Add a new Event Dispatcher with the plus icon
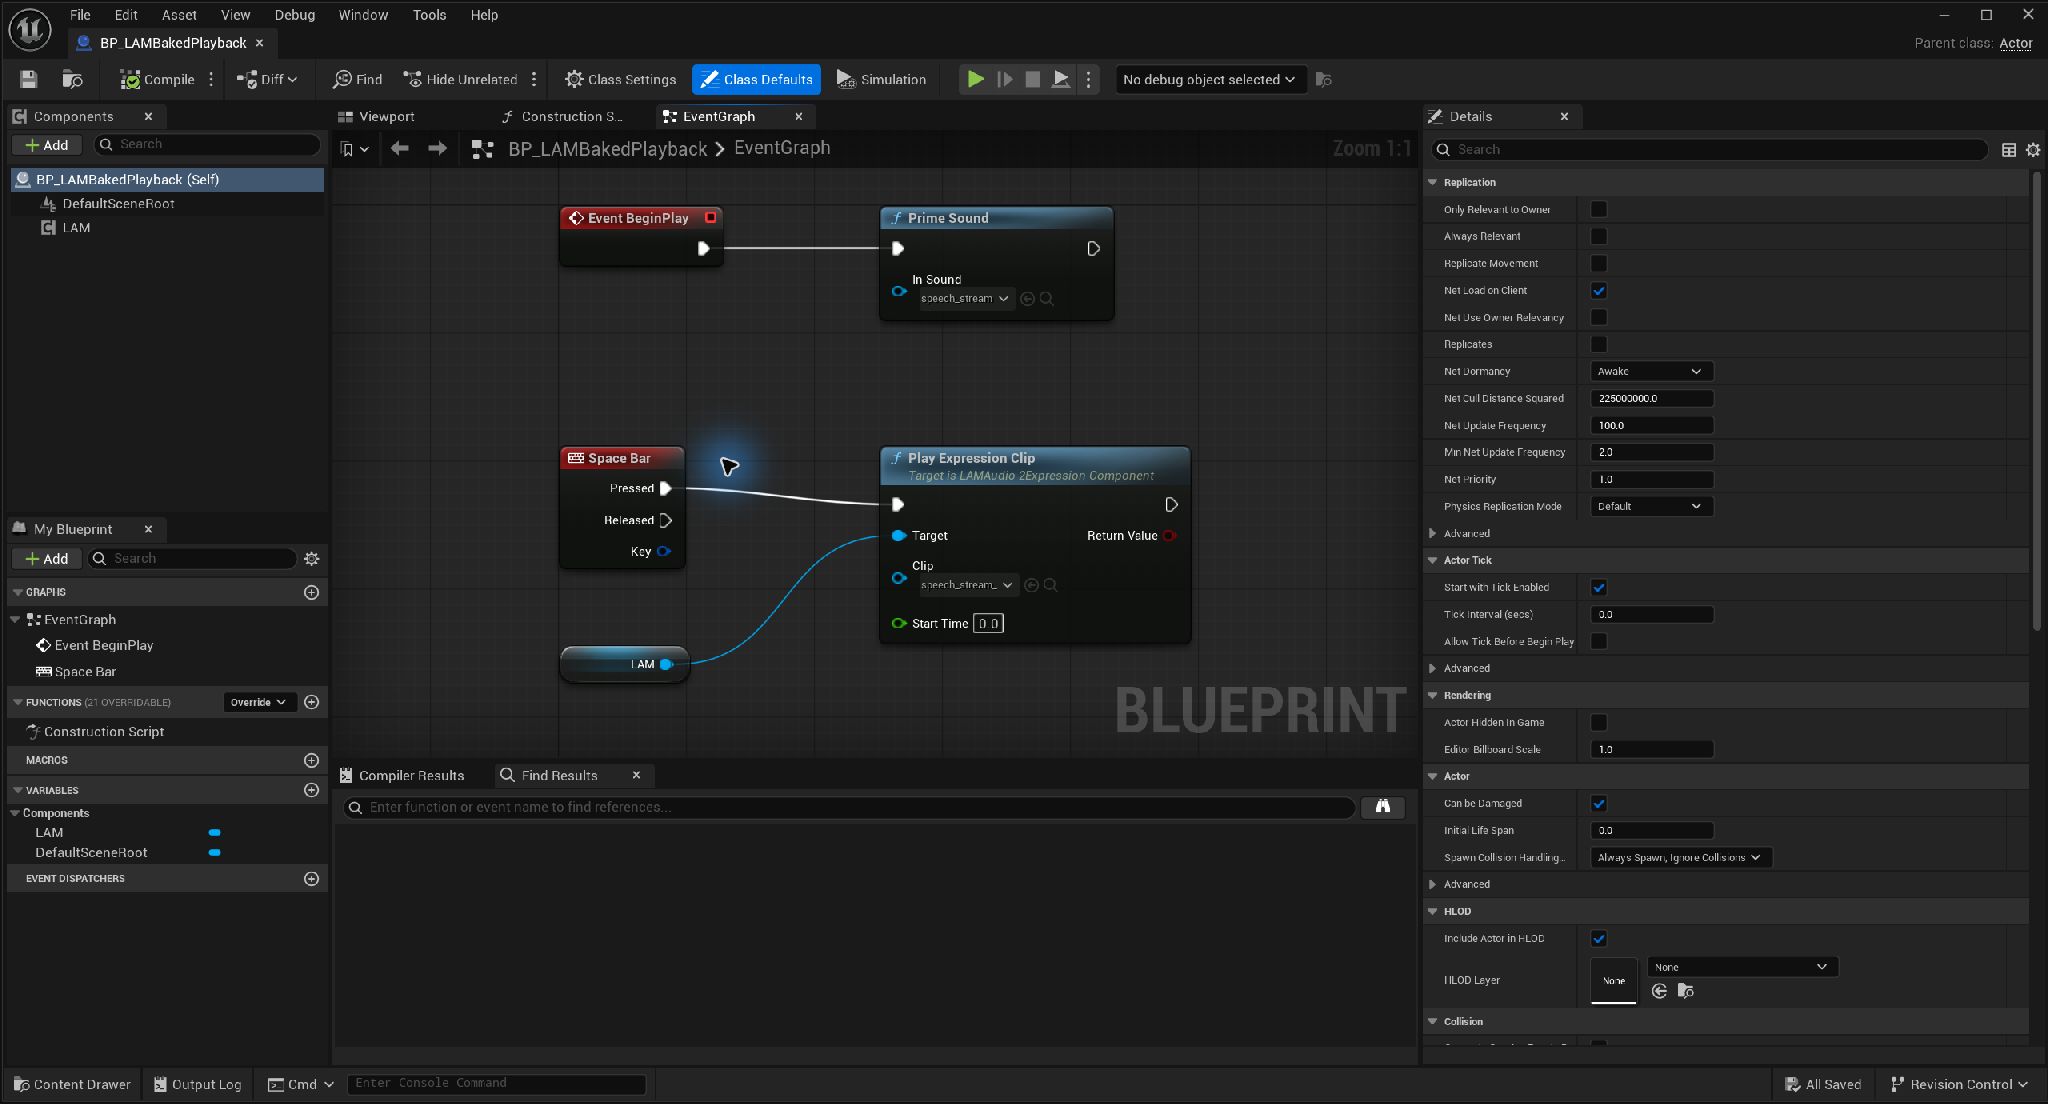Image resolution: width=2048 pixels, height=1104 pixels. point(311,878)
